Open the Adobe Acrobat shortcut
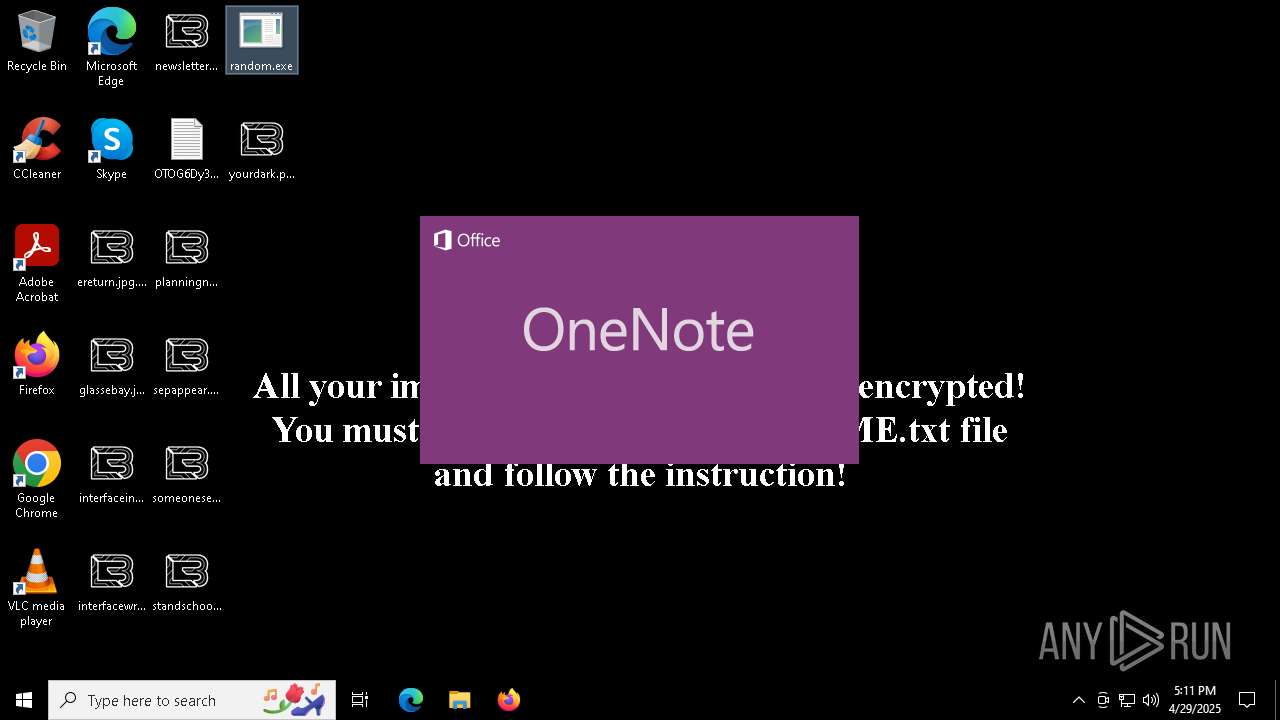The image size is (1280, 720). pos(37,263)
